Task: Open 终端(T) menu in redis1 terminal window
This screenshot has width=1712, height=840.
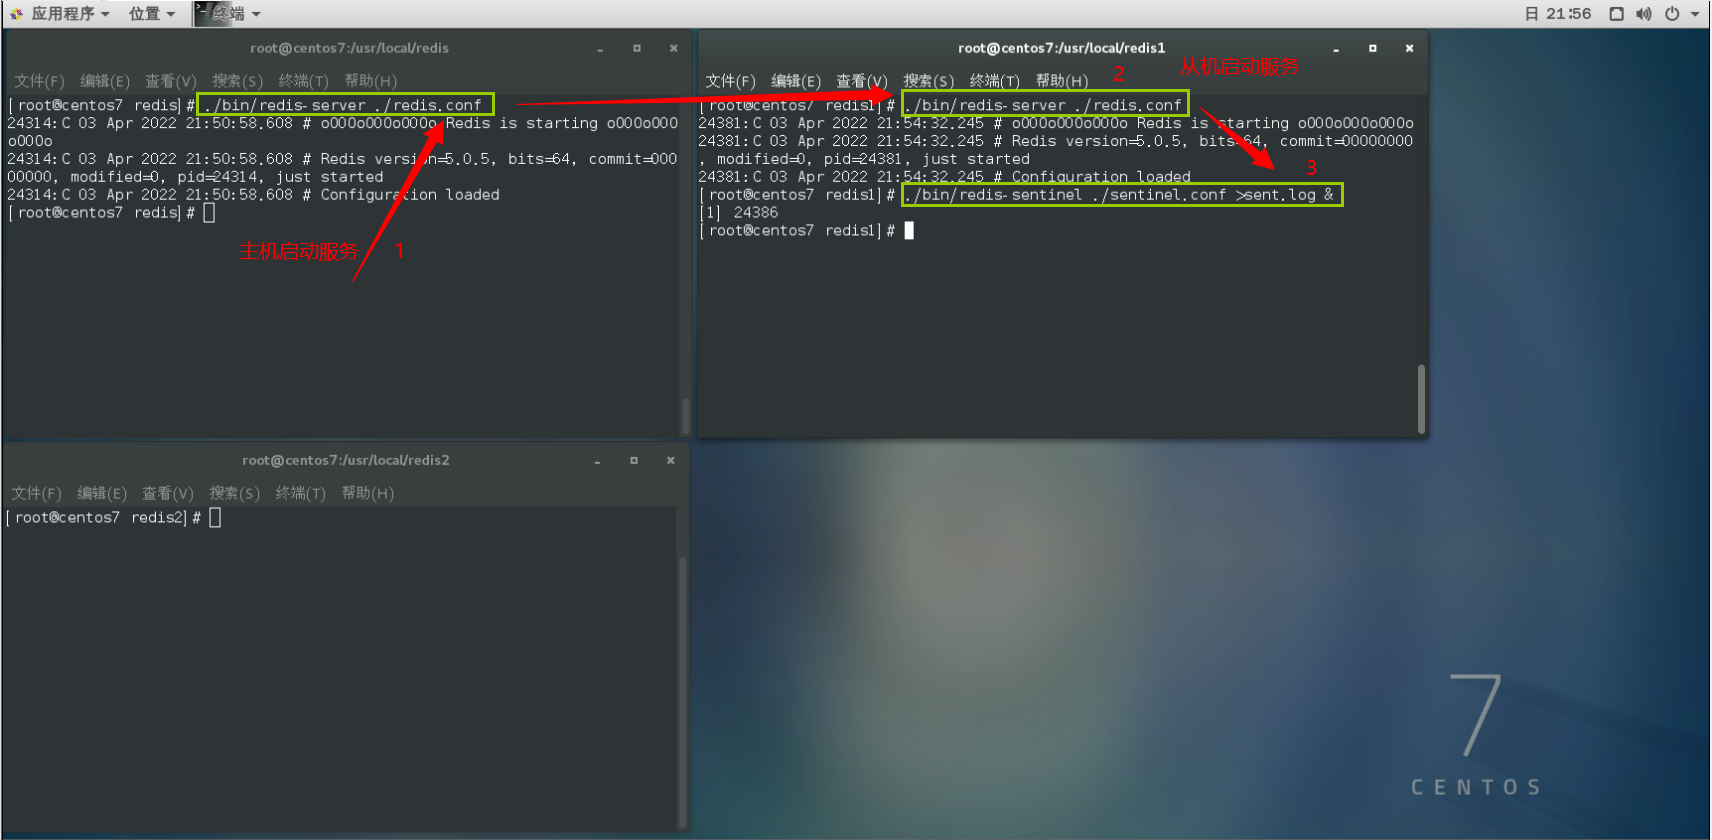Action: point(994,81)
